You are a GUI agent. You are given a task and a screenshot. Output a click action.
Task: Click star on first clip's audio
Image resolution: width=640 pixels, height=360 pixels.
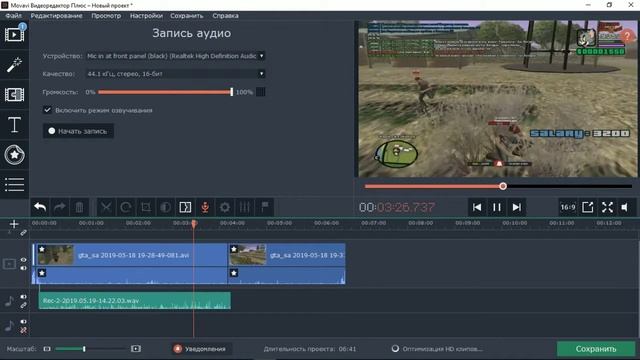coord(42,273)
